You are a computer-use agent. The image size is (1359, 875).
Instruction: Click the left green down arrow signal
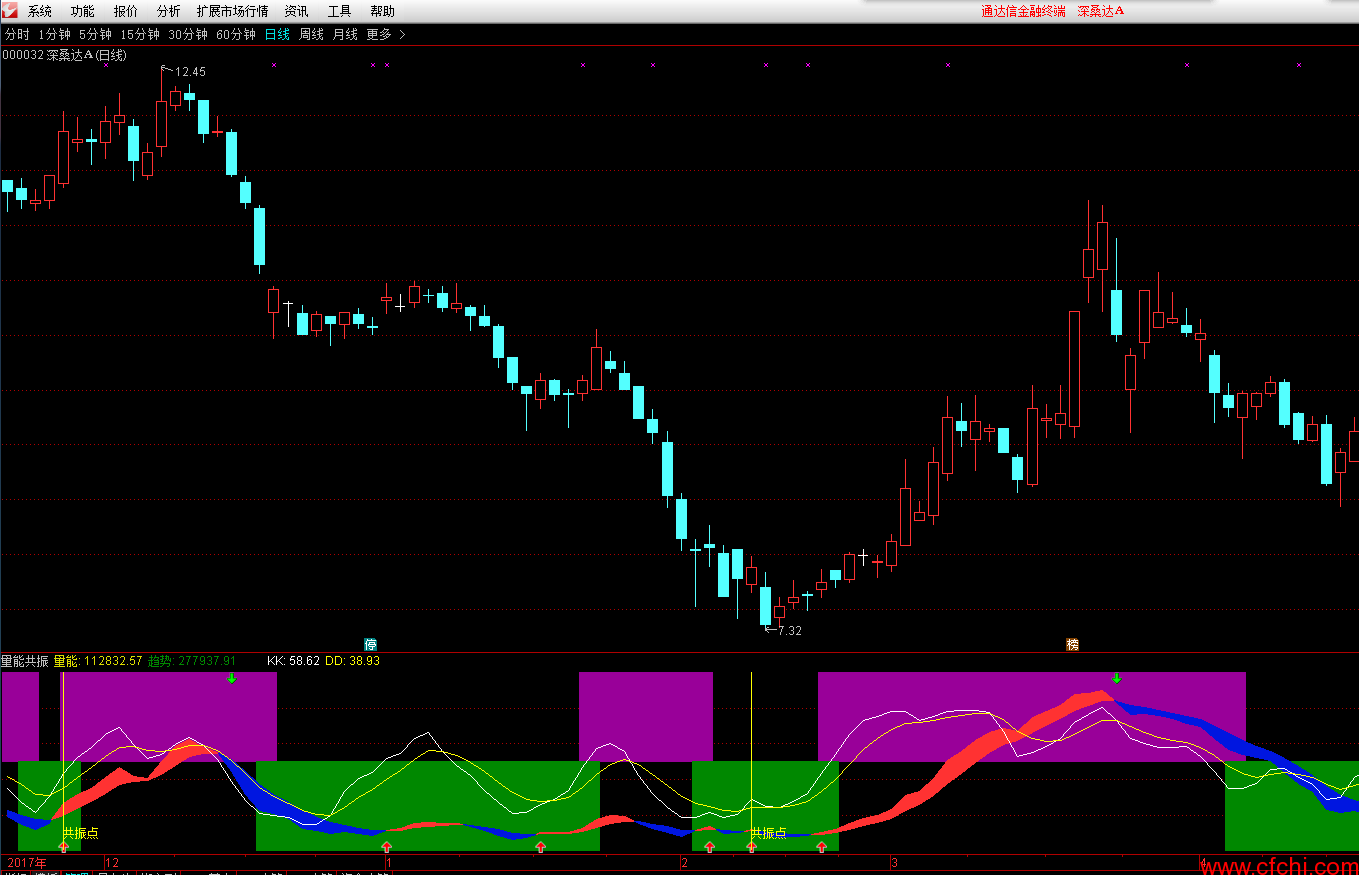(231, 678)
